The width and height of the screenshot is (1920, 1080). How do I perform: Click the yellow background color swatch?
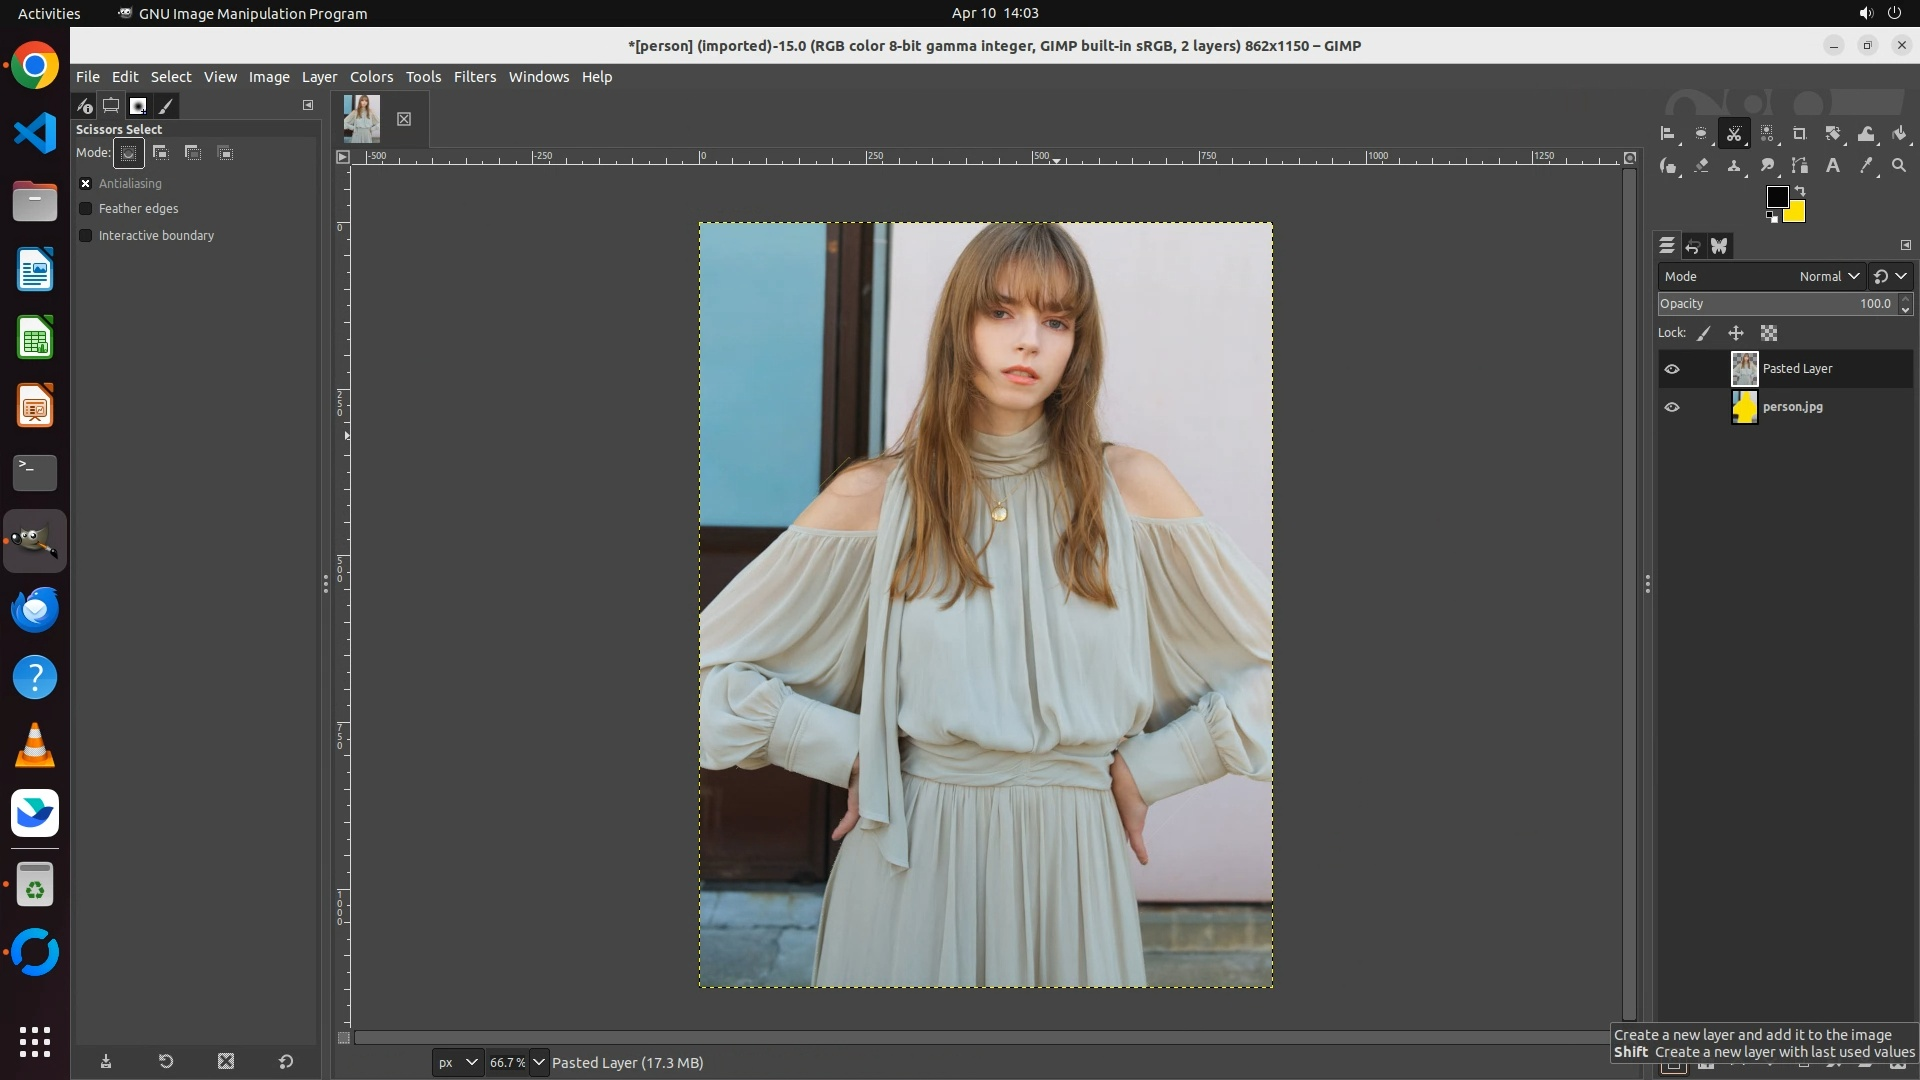1797,214
